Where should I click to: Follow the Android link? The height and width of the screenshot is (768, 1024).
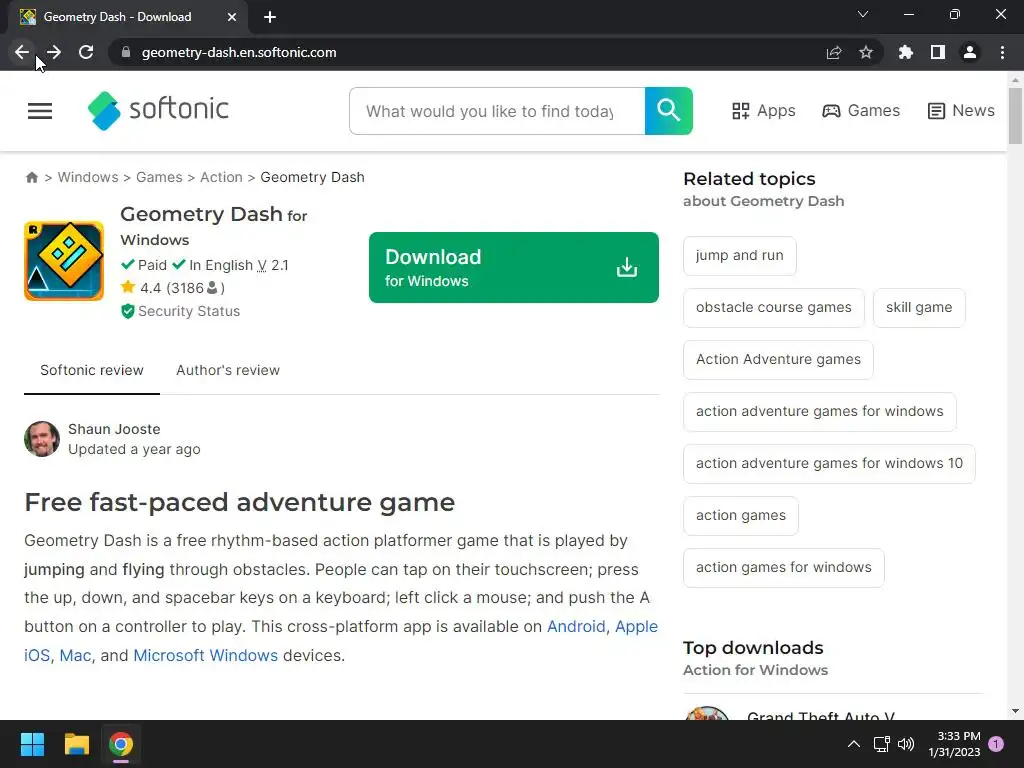coord(576,626)
